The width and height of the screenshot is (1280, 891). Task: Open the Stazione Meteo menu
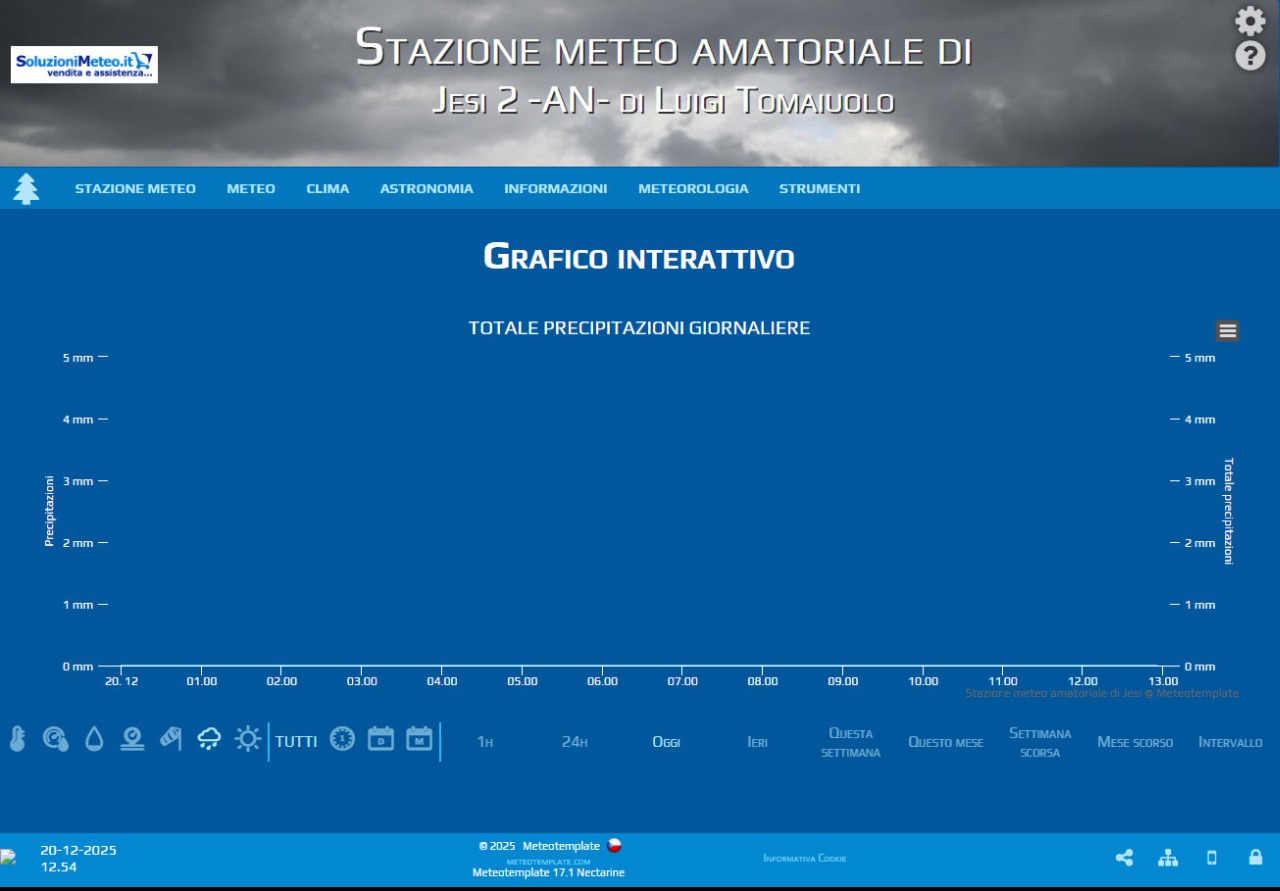coord(135,189)
